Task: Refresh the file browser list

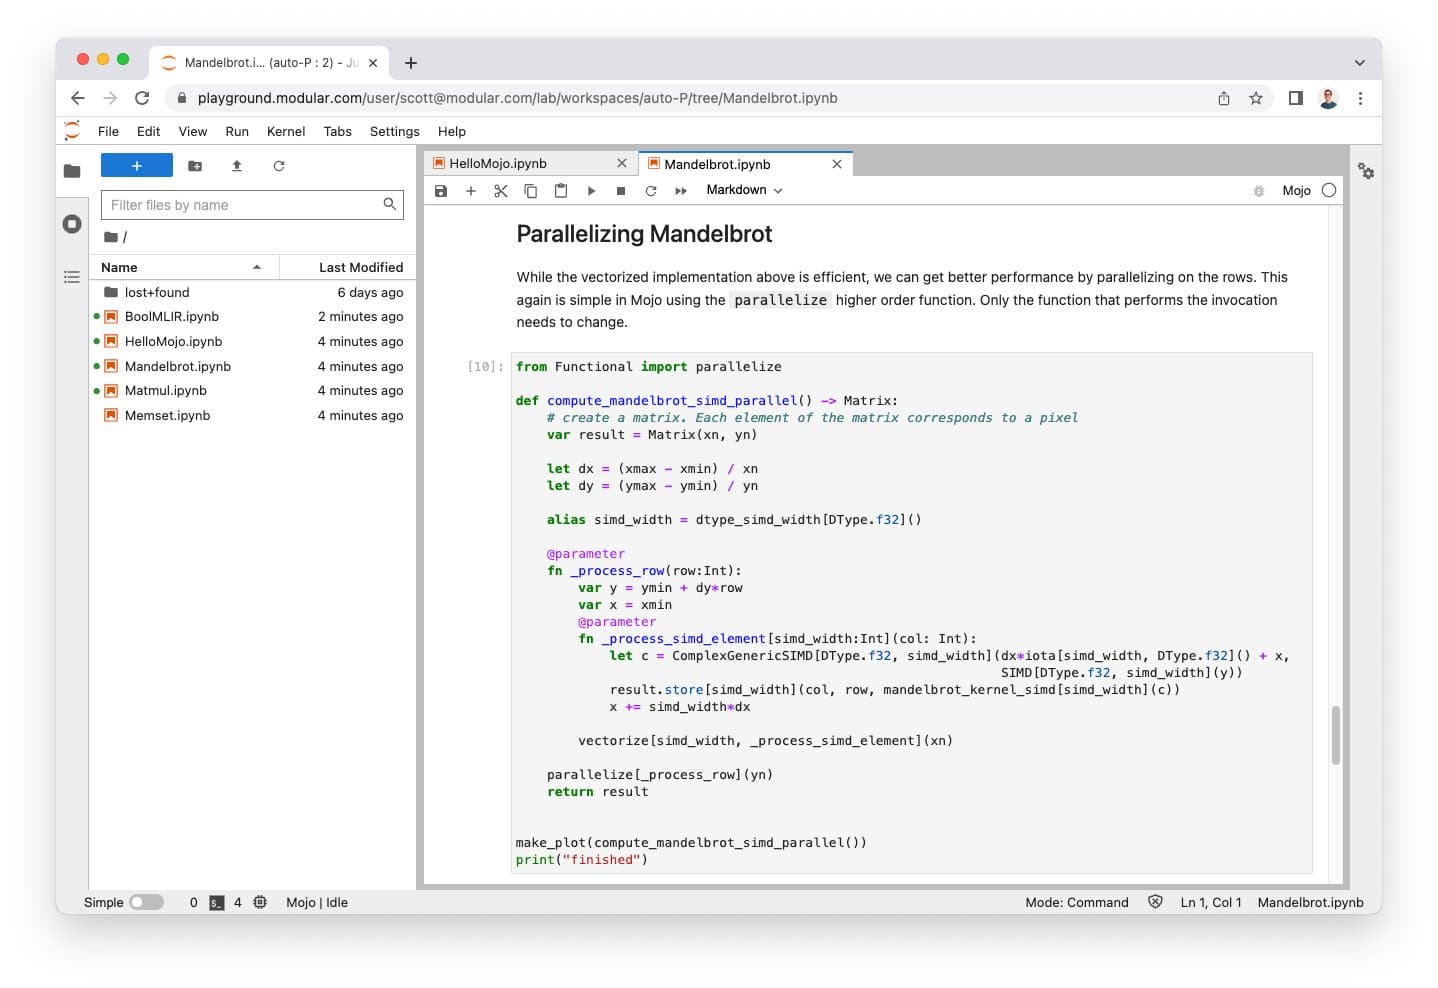Action: [x=279, y=166]
